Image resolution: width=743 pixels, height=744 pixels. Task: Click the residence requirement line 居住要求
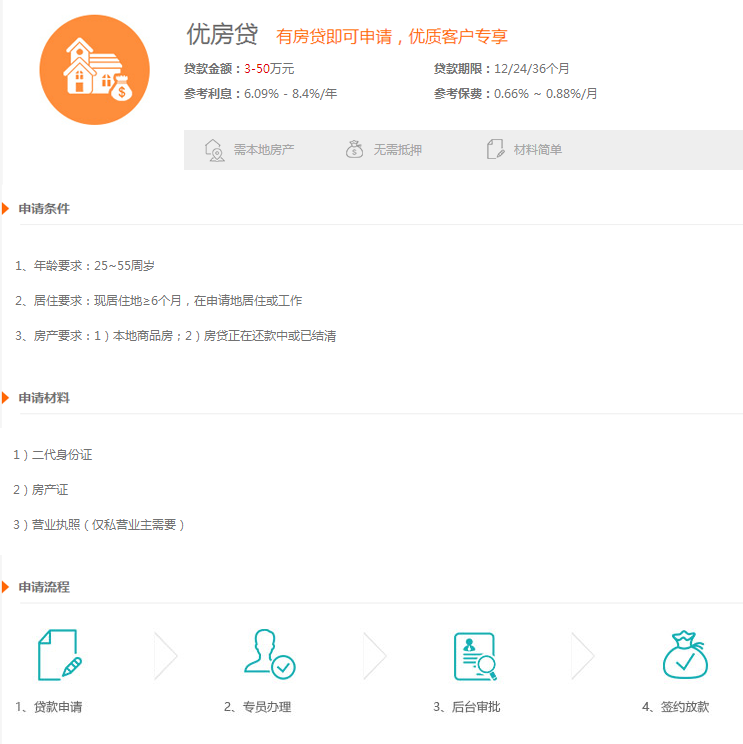tap(158, 301)
